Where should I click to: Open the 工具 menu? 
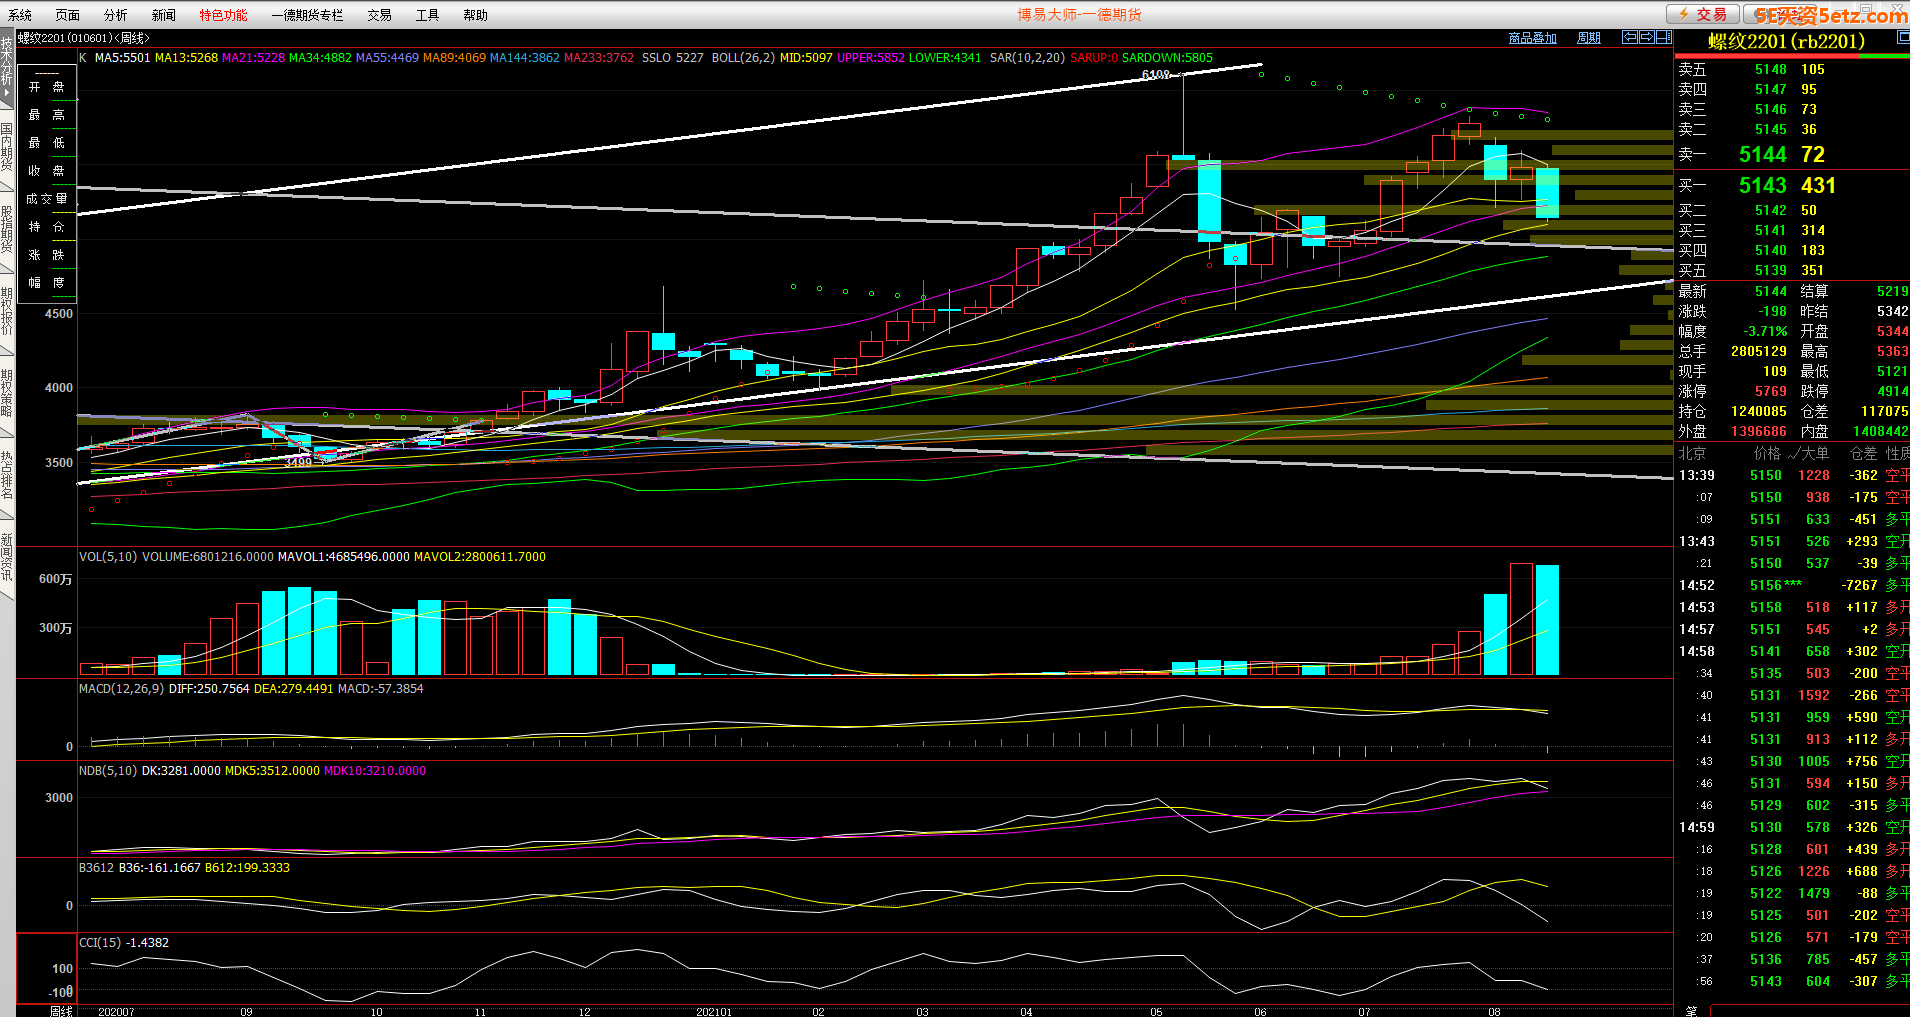point(427,15)
